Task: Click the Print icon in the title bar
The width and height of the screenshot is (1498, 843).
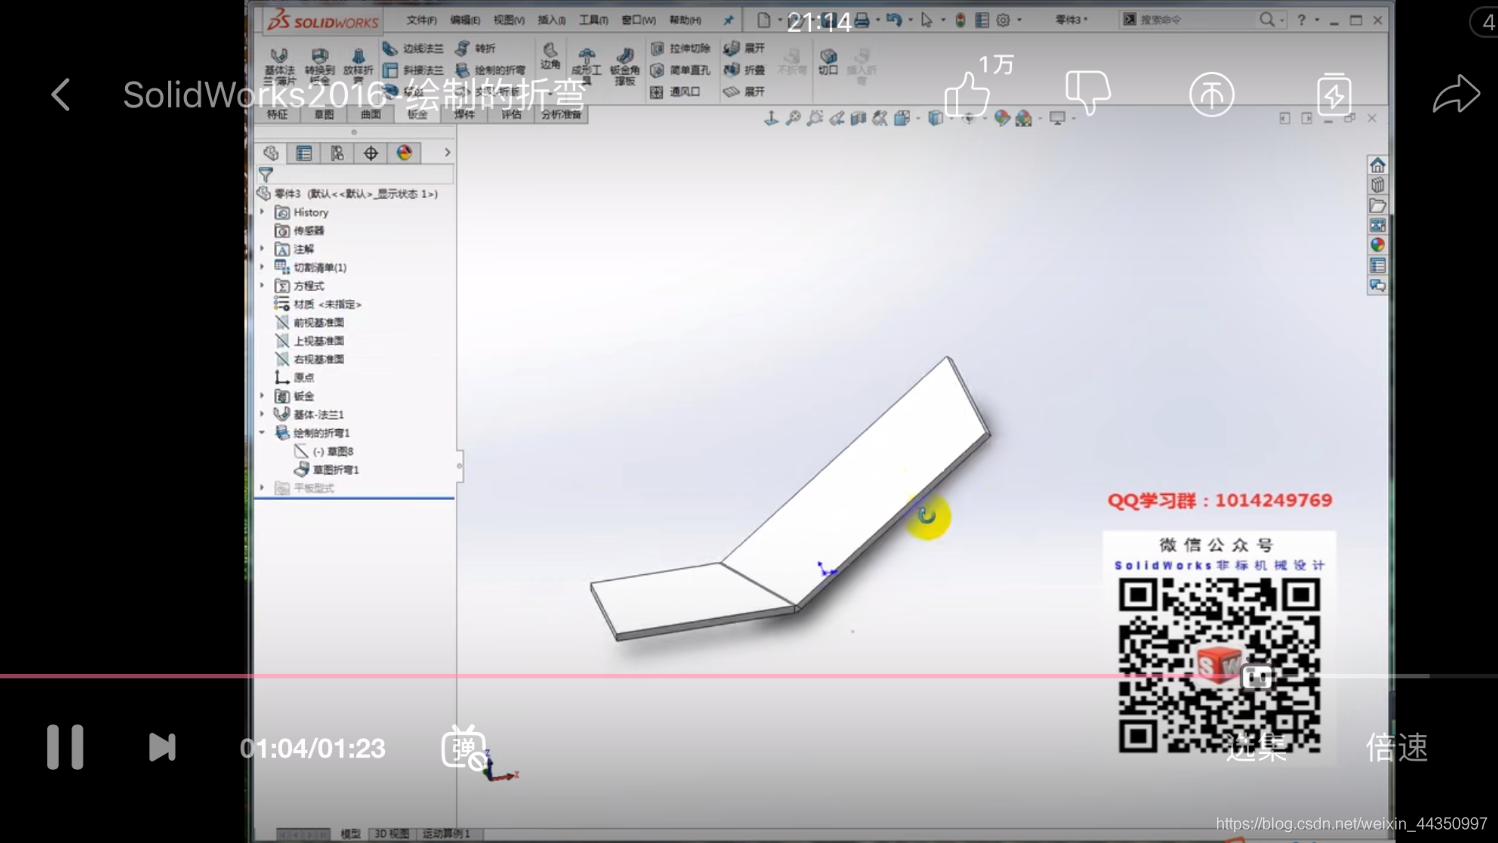Action: click(x=862, y=20)
